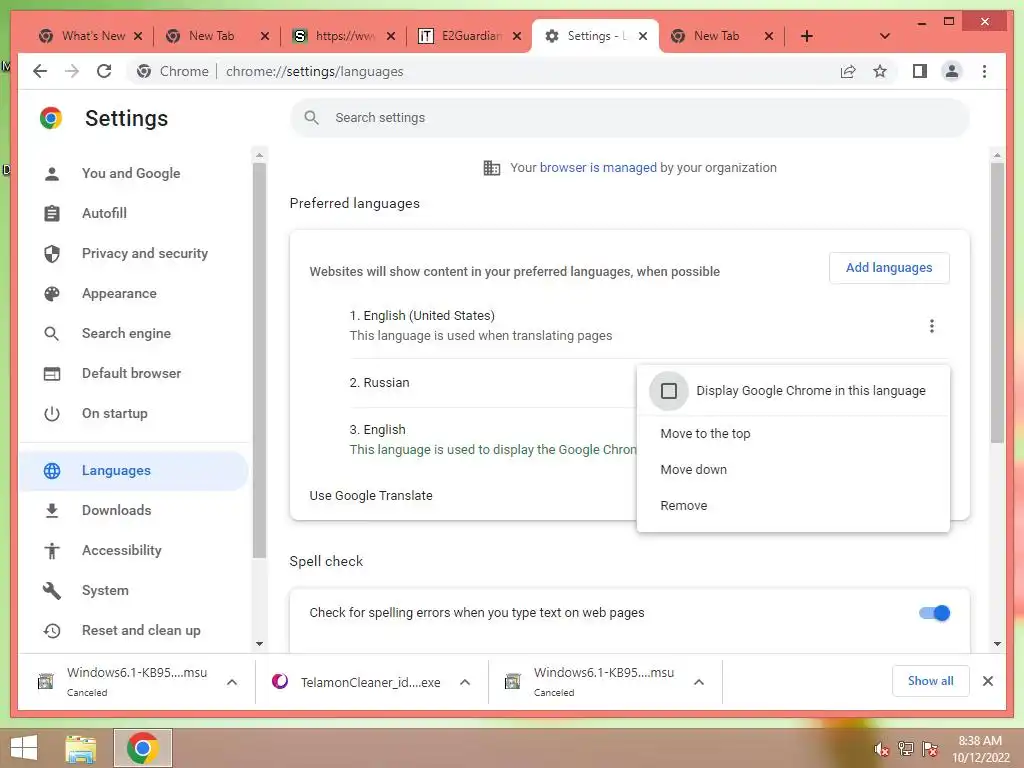Click the System wrench icon
This screenshot has height=768, width=1024.
point(52,590)
